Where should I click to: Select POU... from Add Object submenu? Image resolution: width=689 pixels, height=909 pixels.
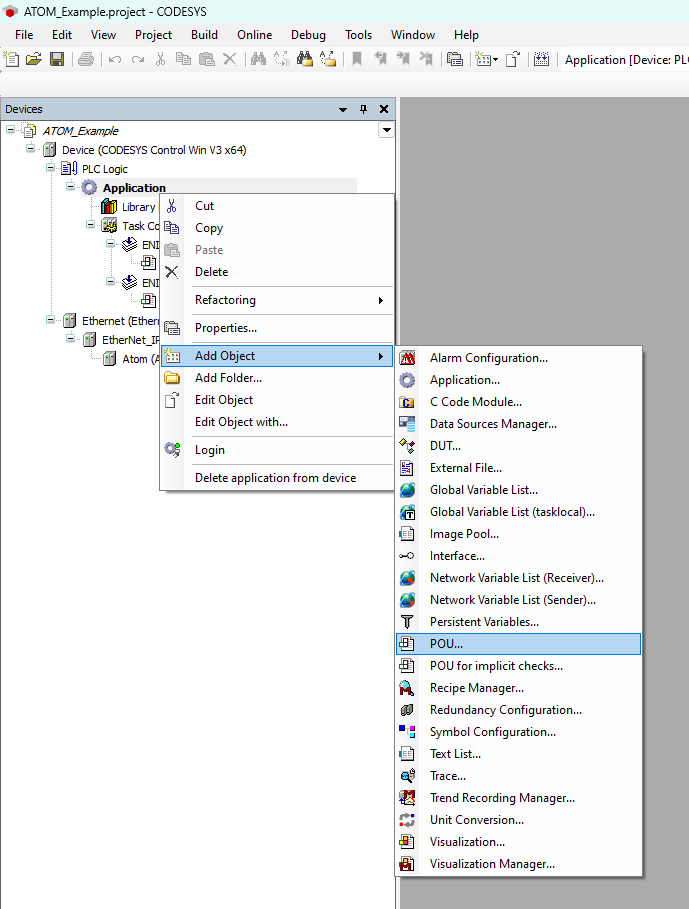(x=519, y=644)
